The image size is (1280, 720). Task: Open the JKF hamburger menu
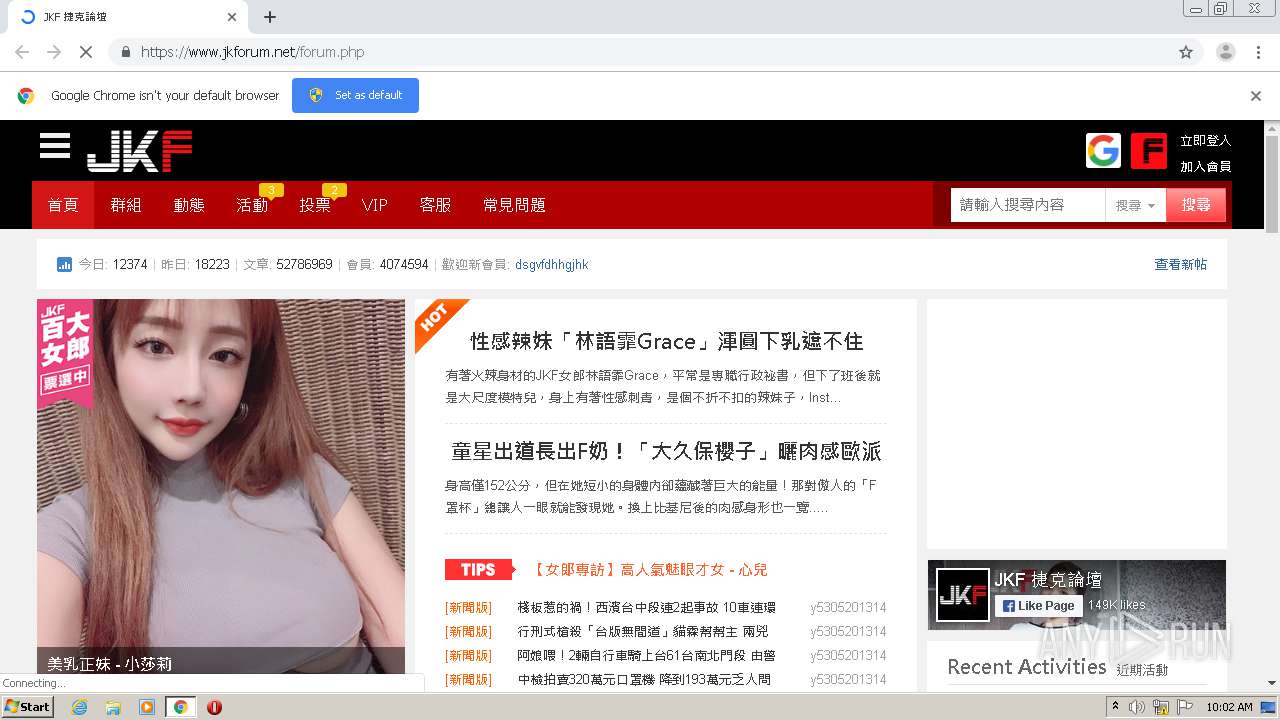55,146
